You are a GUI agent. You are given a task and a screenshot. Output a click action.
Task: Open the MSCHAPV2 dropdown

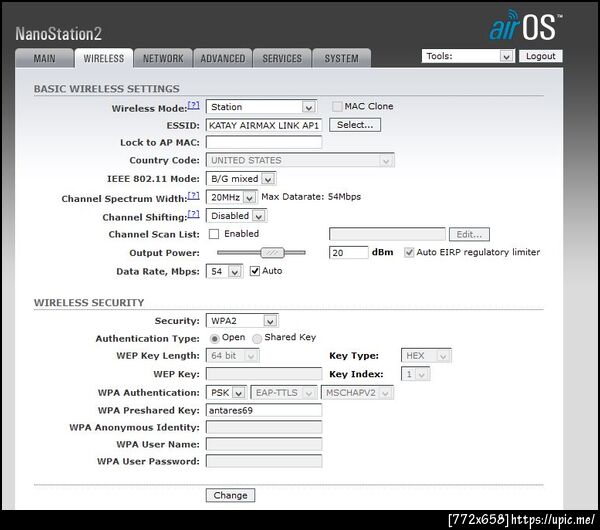click(x=357, y=393)
